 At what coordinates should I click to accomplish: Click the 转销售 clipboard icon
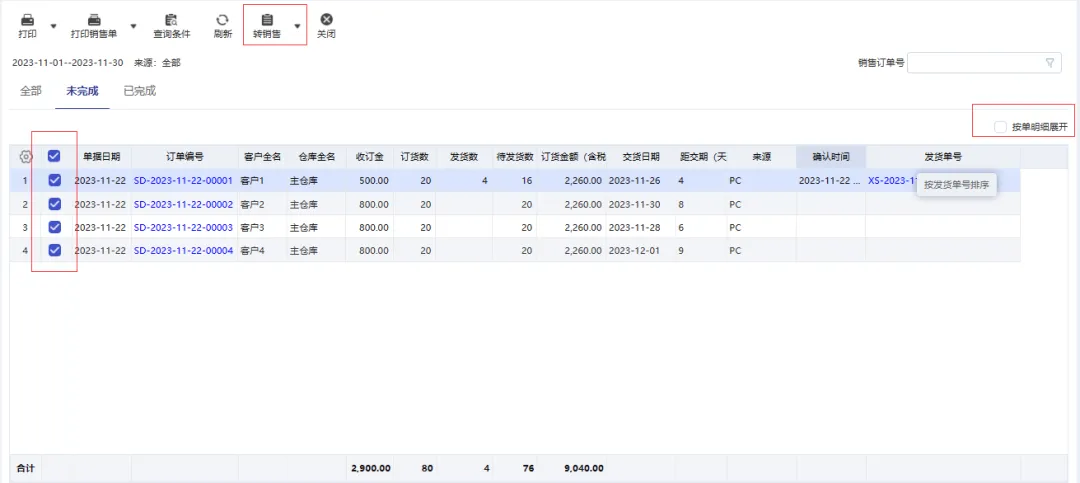(x=266, y=20)
